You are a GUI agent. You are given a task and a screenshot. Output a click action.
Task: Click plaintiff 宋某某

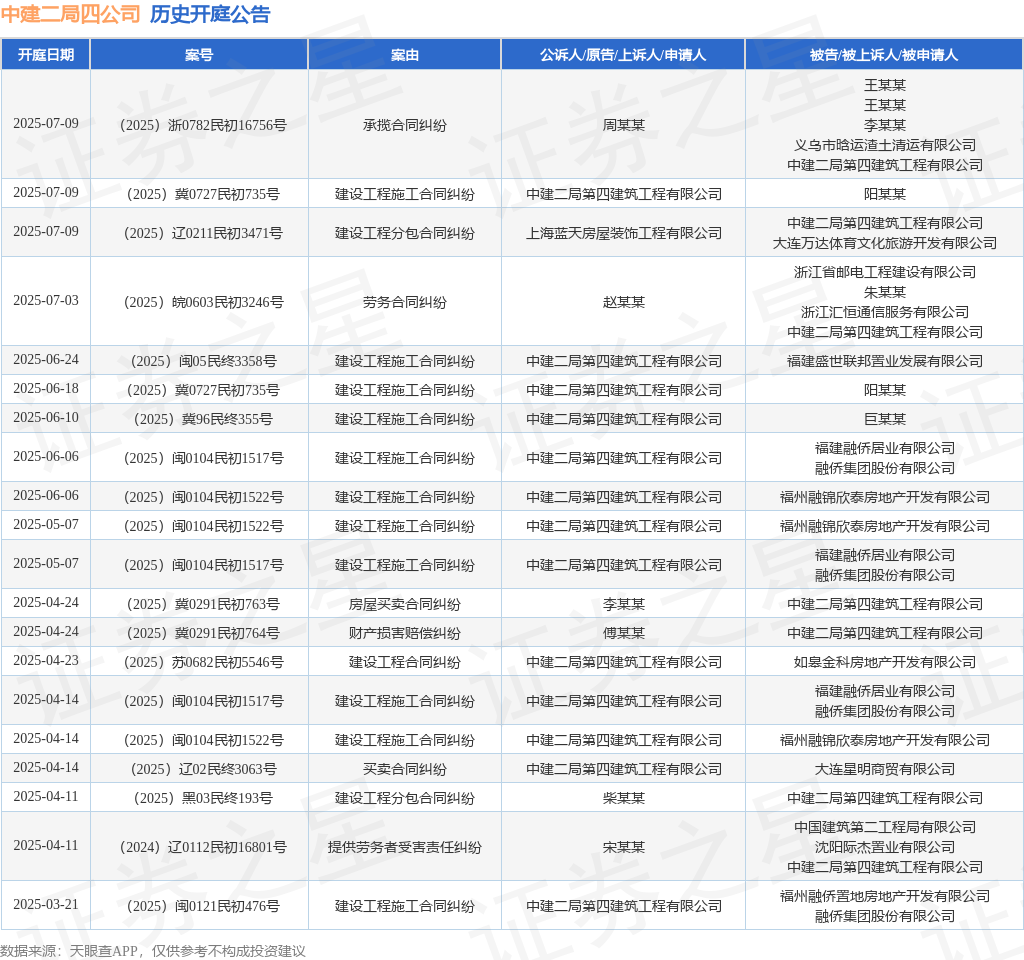[624, 847]
